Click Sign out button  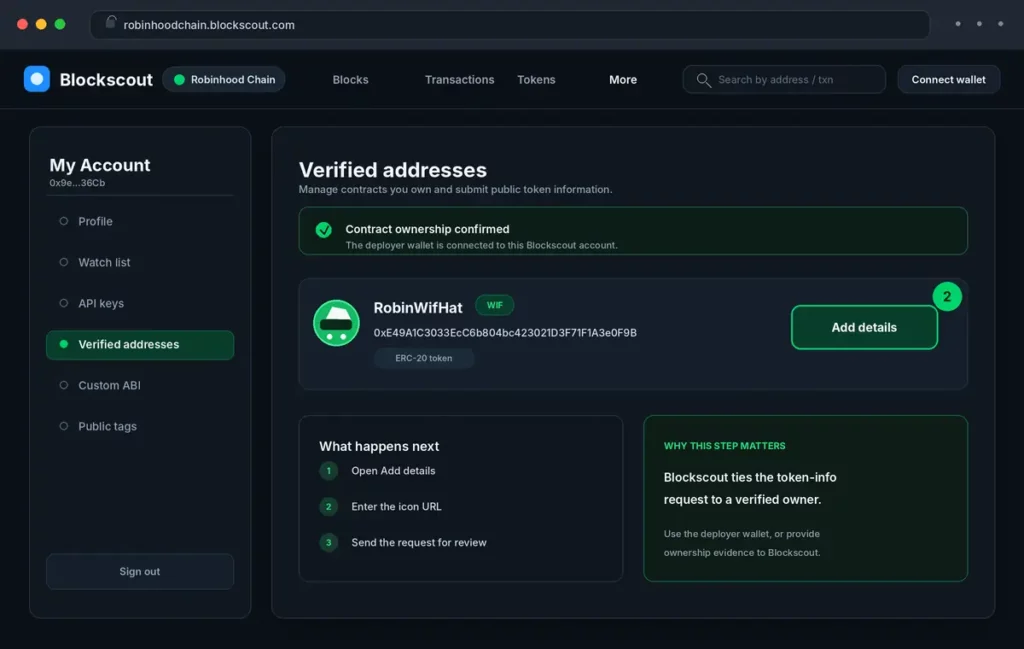click(140, 571)
